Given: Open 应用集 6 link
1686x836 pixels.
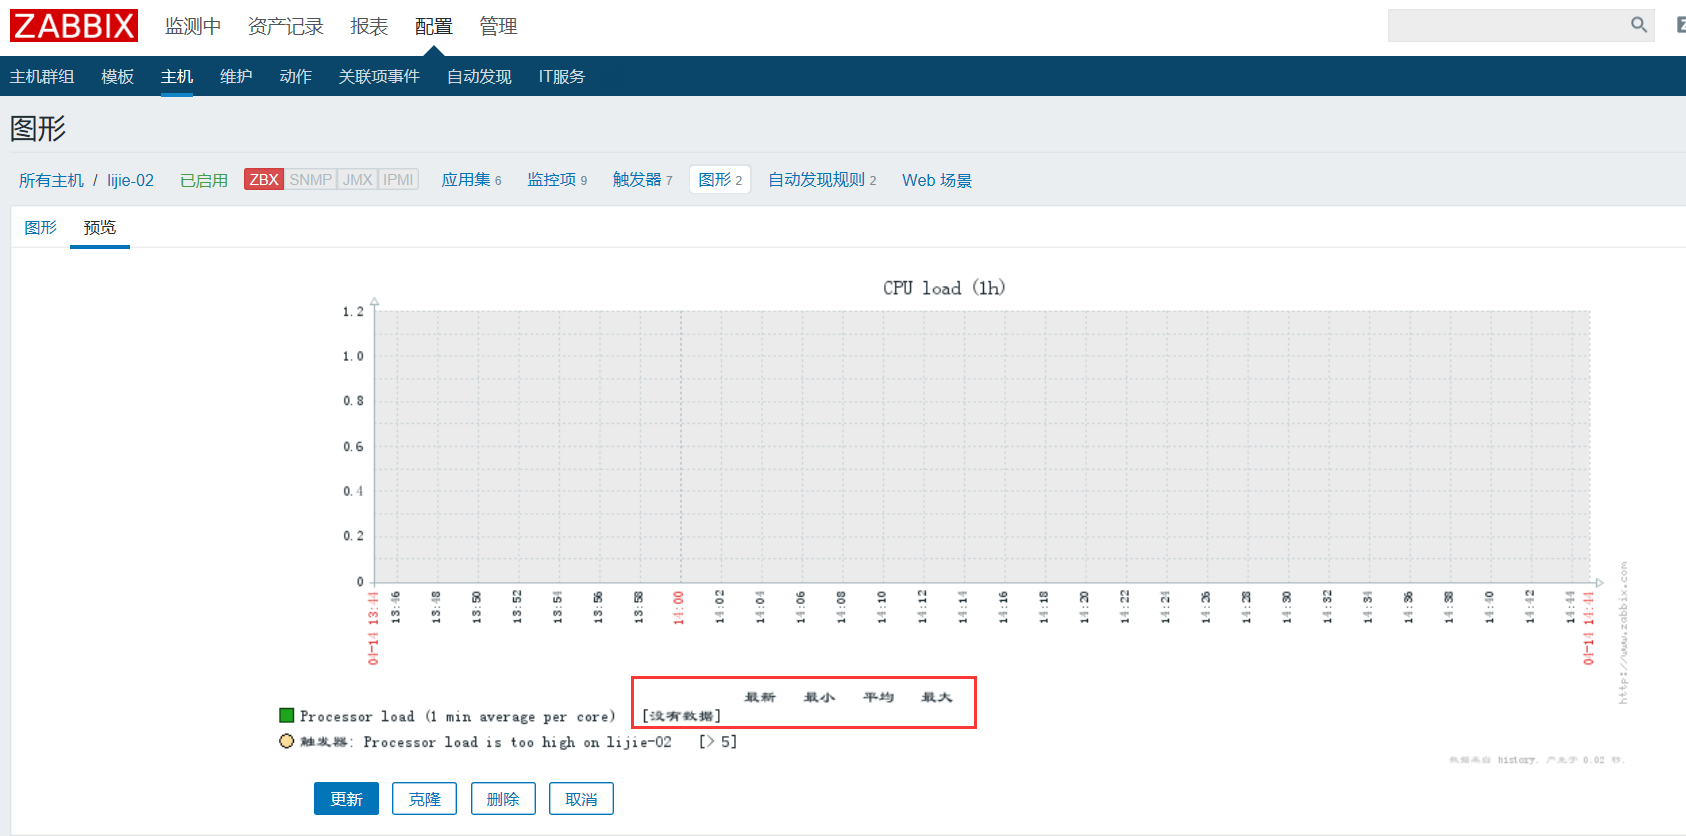Looking at the screenshot, I should (472, 180).
